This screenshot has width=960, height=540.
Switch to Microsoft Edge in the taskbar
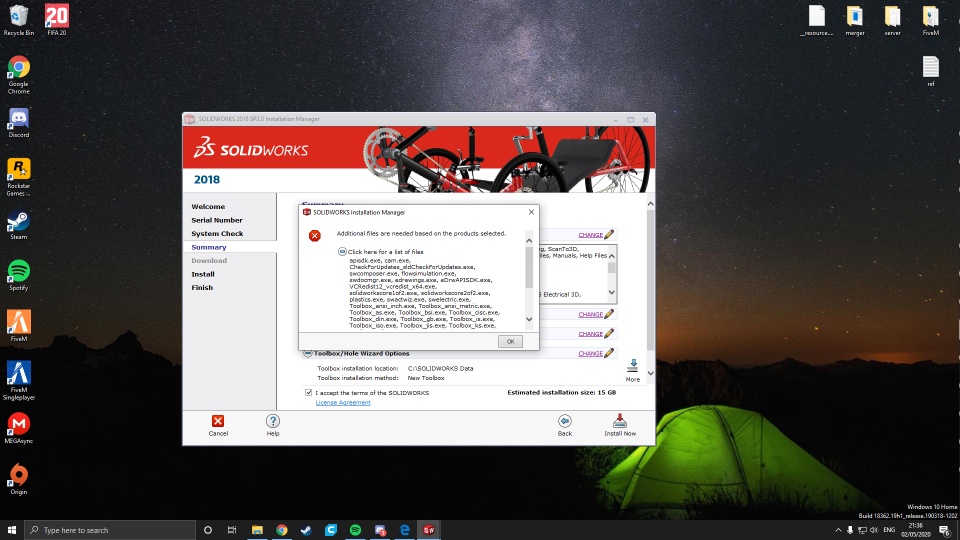(404, 530)
